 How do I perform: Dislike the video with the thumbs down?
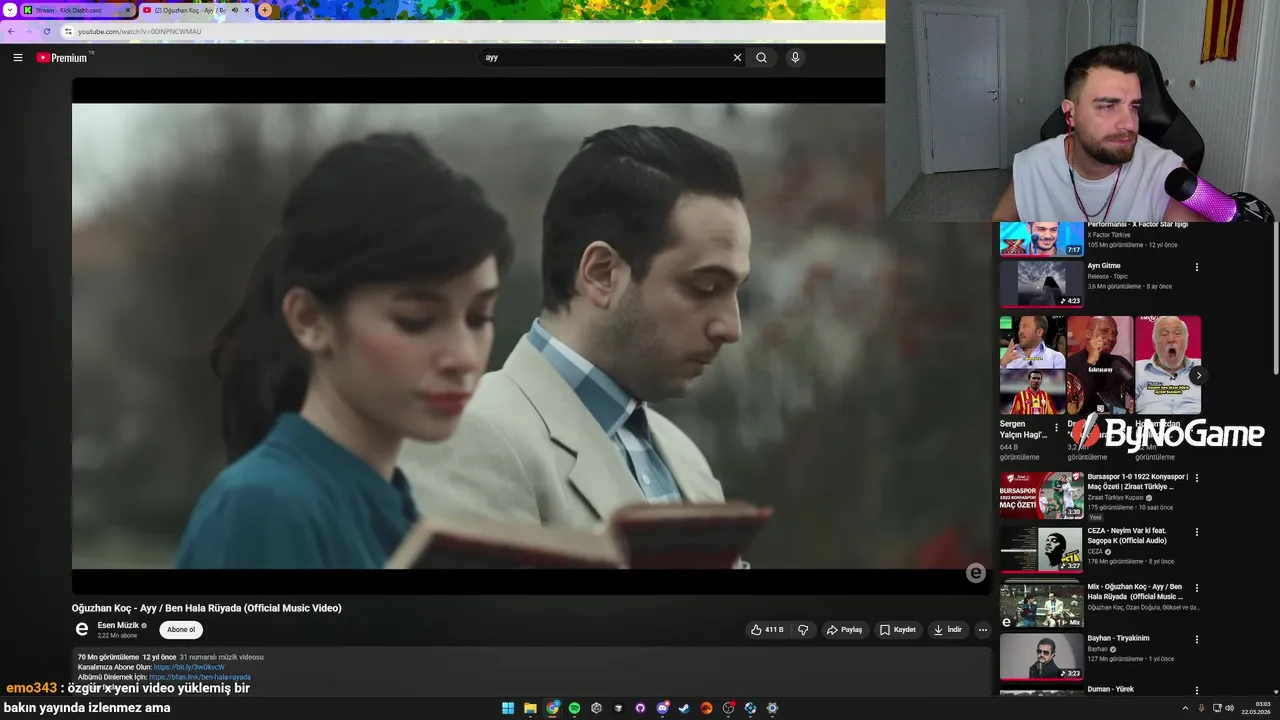tap(802, 630)
